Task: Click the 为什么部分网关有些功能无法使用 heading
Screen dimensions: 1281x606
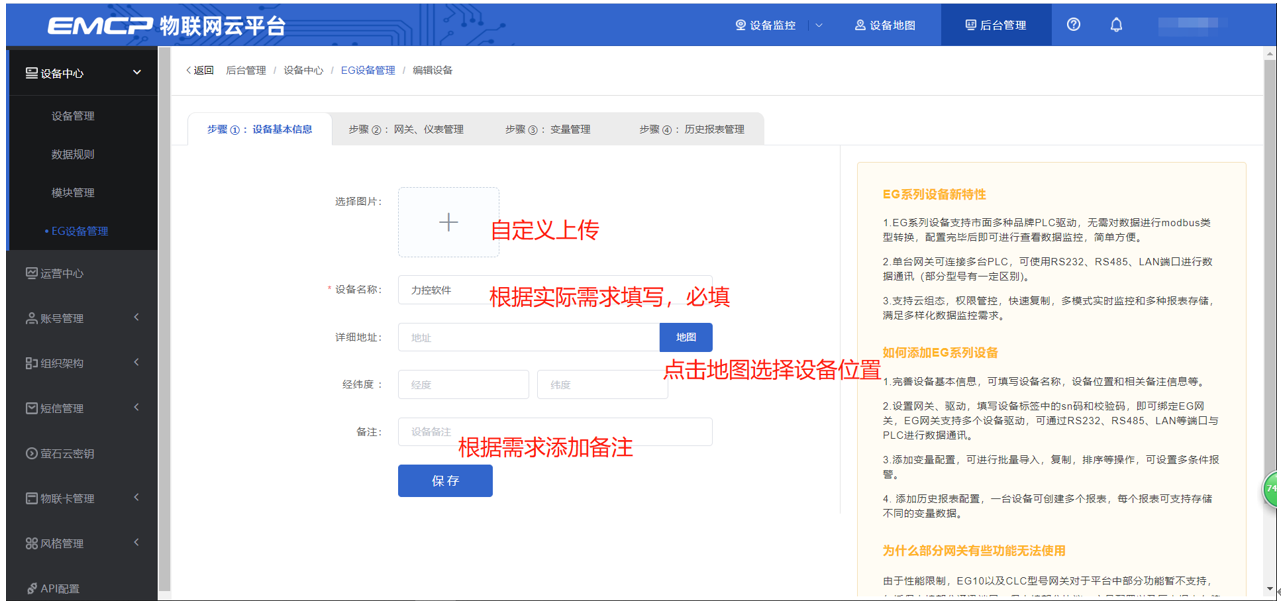Action: tap(974, 551)
